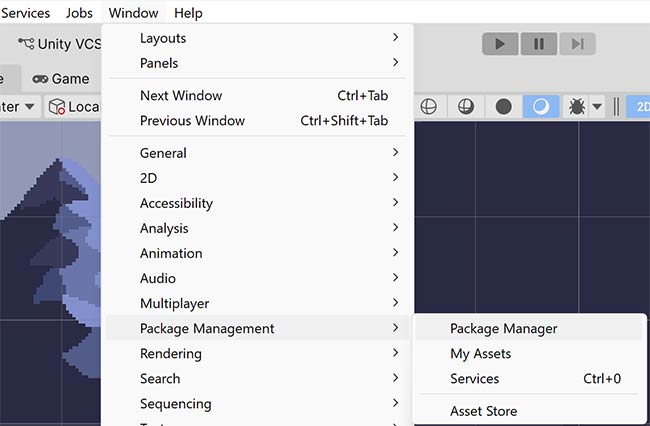650x426 pixels.
Task: Click the Step frame button
Action: 577,44
